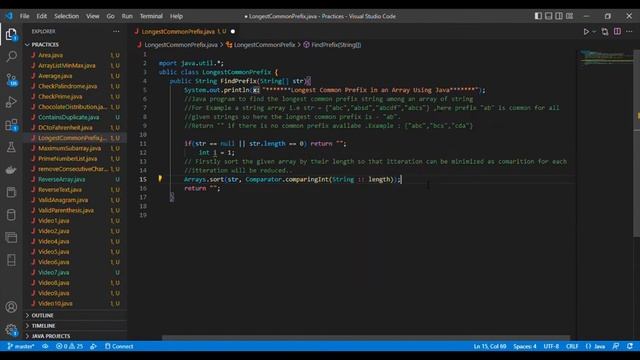Click the eye watch icon in status bar

(x=45, y=346)
